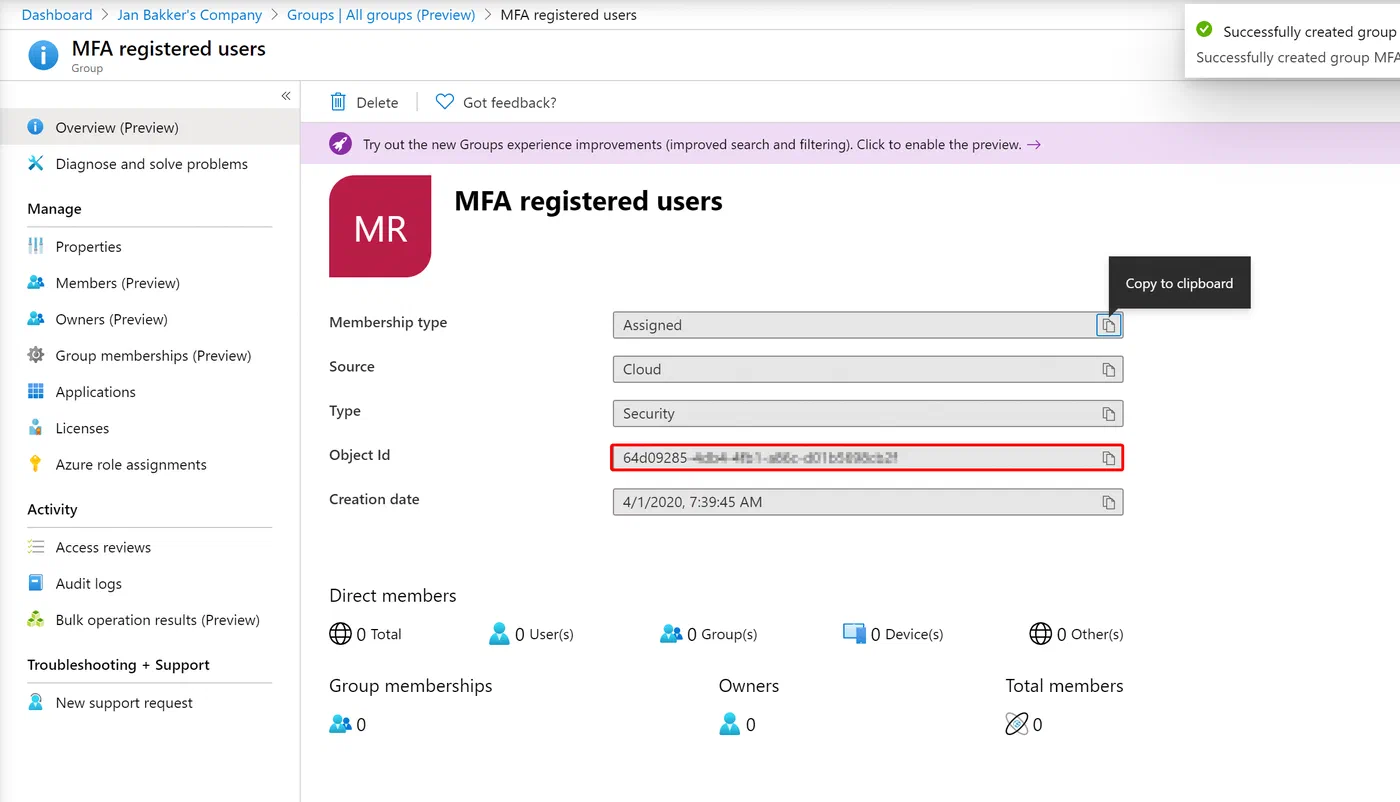Screen dimensions: 1400x802
Task: Copy the Object Id to clipboard
Action: [1108, 457]
